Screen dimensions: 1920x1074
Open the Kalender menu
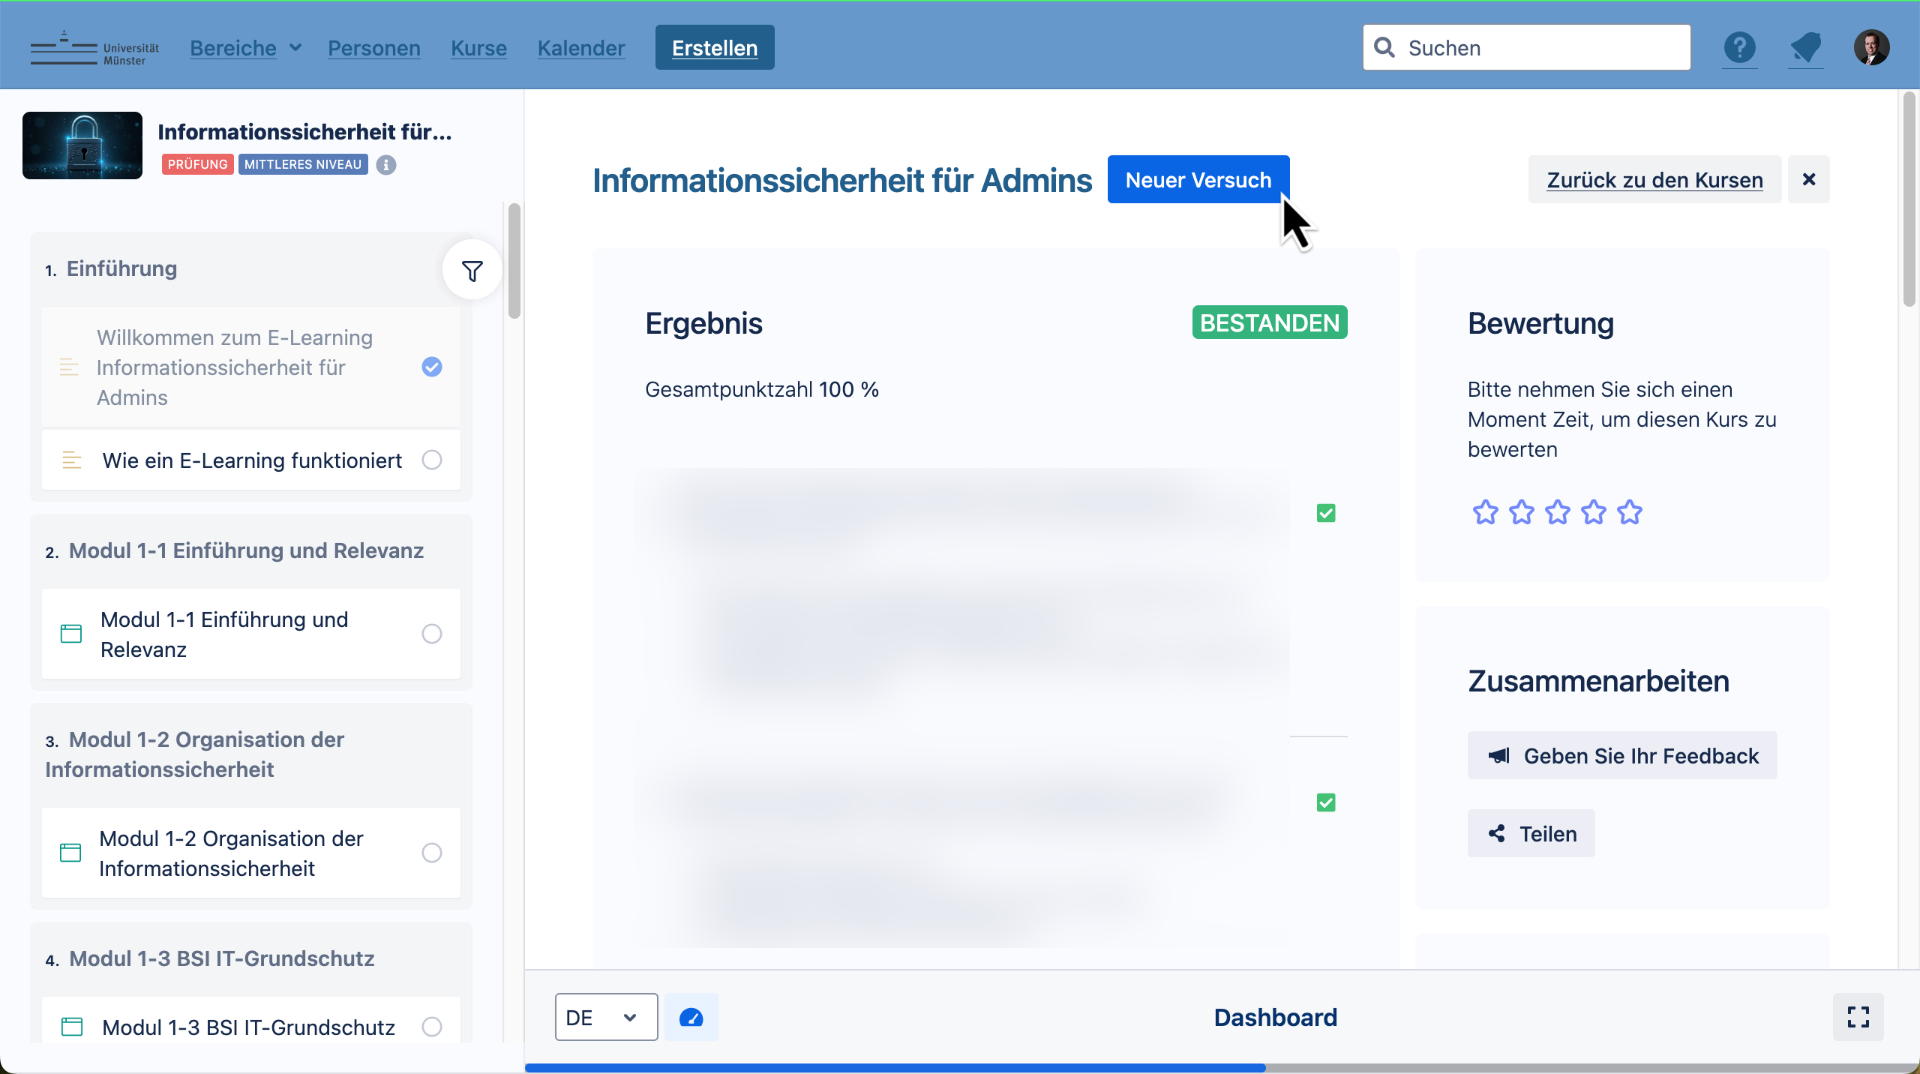point(581,48)
